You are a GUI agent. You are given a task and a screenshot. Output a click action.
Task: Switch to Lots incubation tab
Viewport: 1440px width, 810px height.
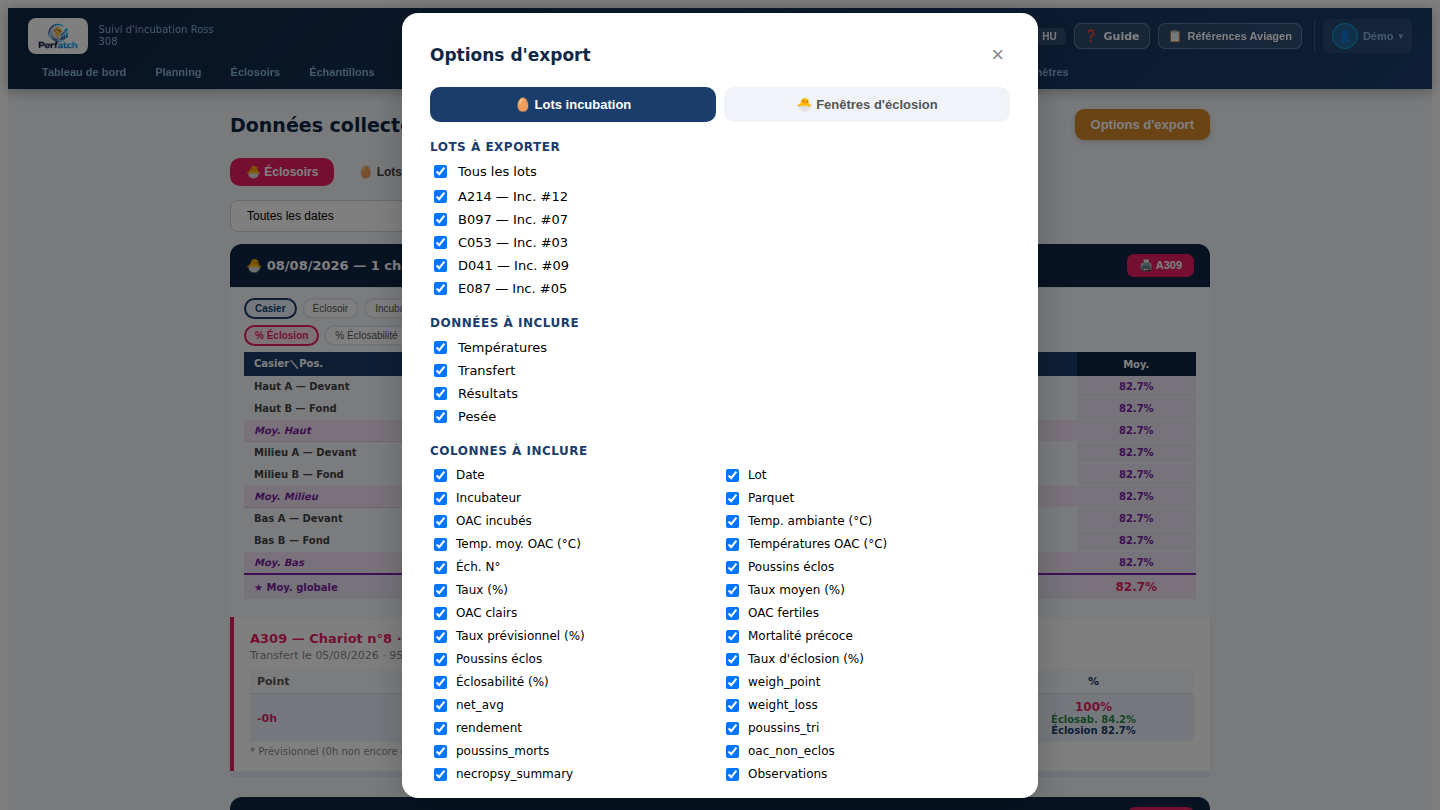pyautogui.click(x=573, y=104)
